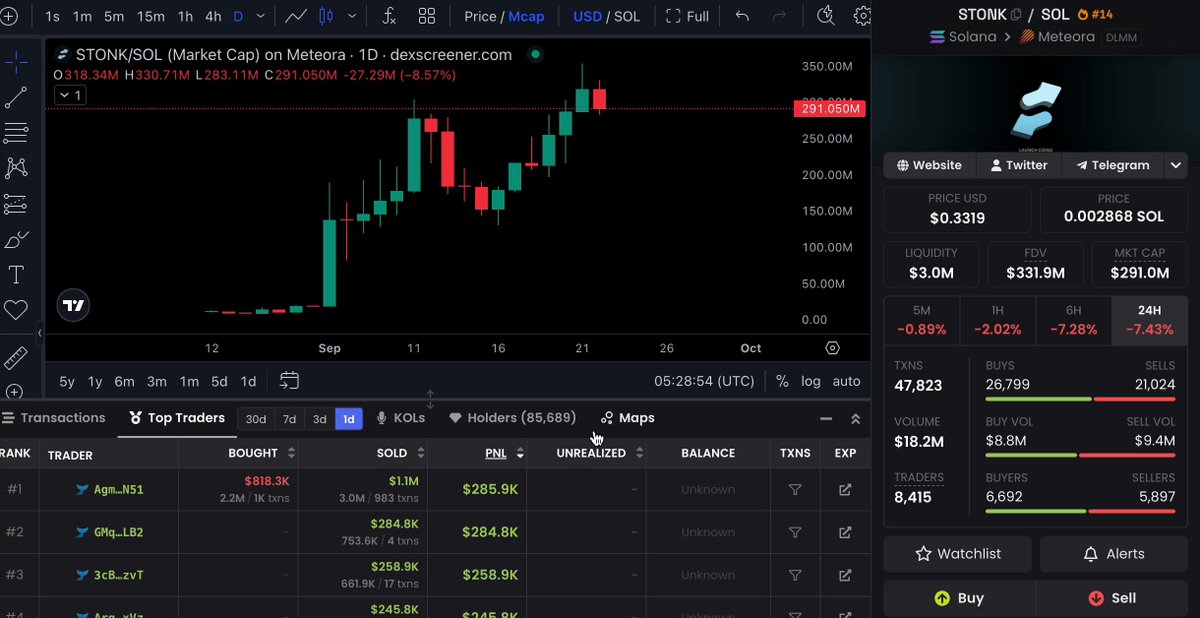Sort table by BOUGHT column
The height and width of the screenshot is (618, 1200).
[x=260, y=453]
